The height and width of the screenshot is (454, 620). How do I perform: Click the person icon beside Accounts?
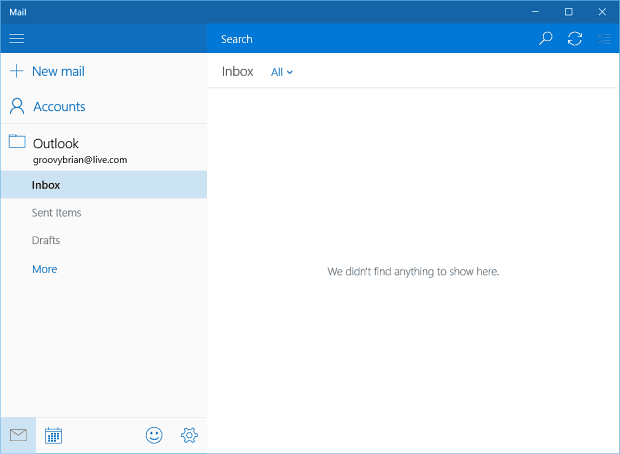tap(17, 106)
